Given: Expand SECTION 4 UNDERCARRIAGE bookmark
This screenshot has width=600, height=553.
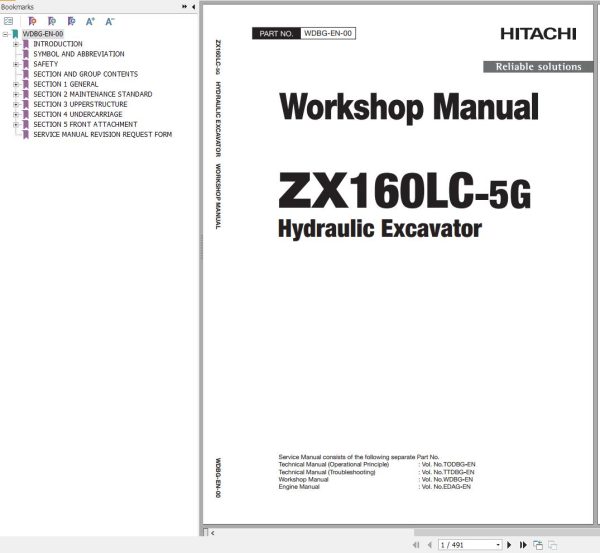Looking at the screenshot, I should [x=16, y=114].
